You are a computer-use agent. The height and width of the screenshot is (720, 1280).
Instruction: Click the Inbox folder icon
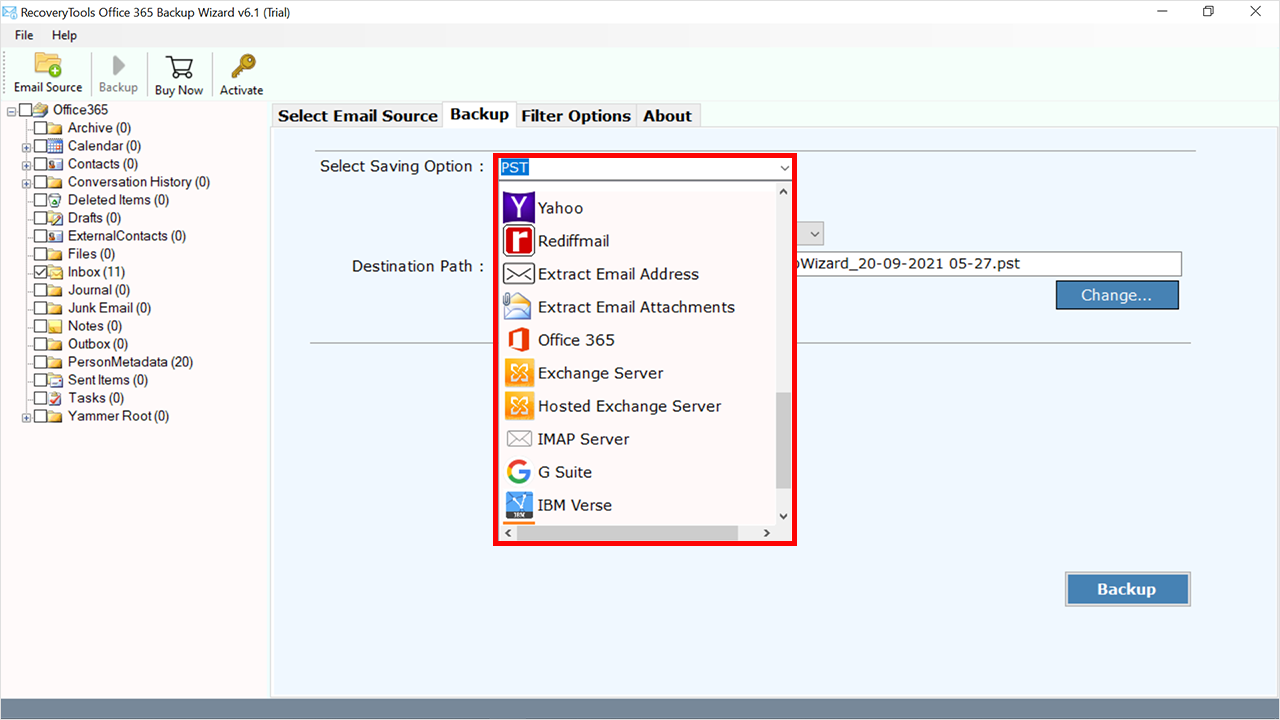[57, 272]
